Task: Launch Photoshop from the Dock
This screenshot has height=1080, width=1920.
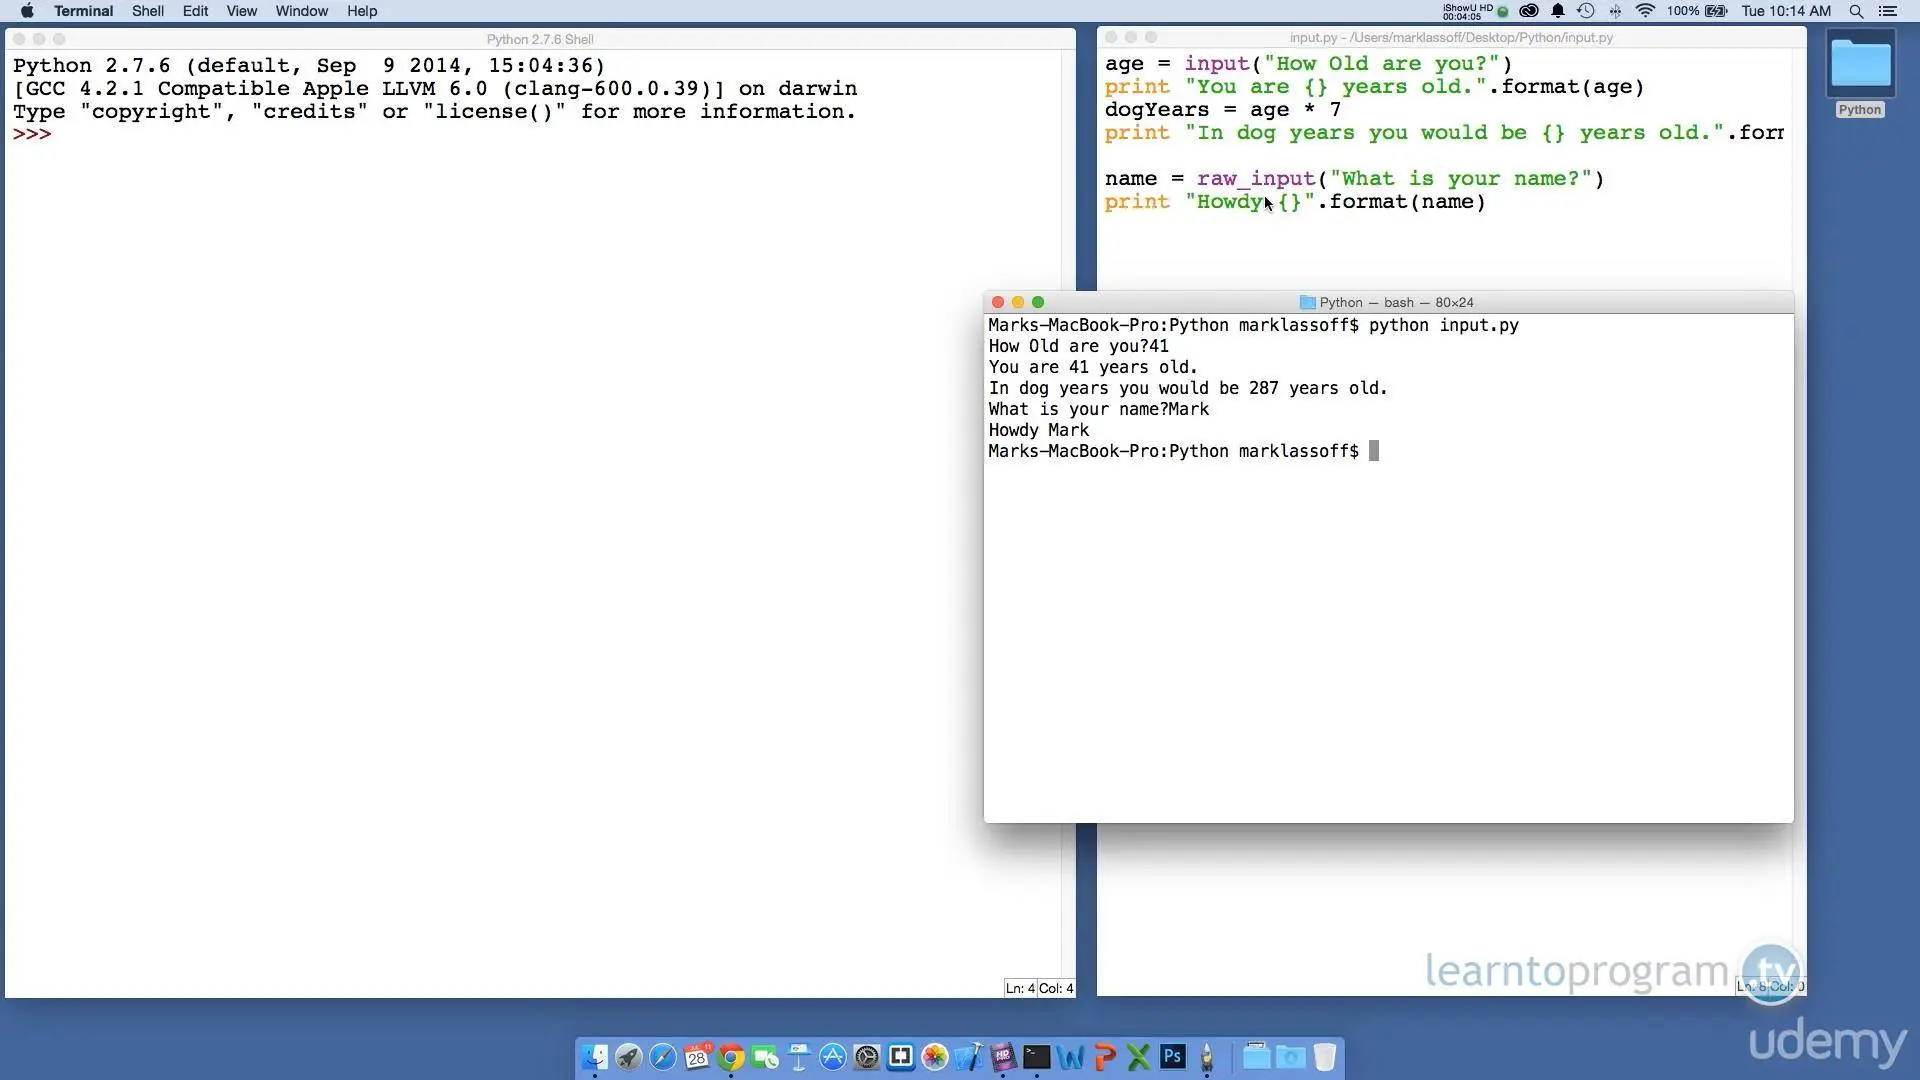Action: coord(1173,1057)
